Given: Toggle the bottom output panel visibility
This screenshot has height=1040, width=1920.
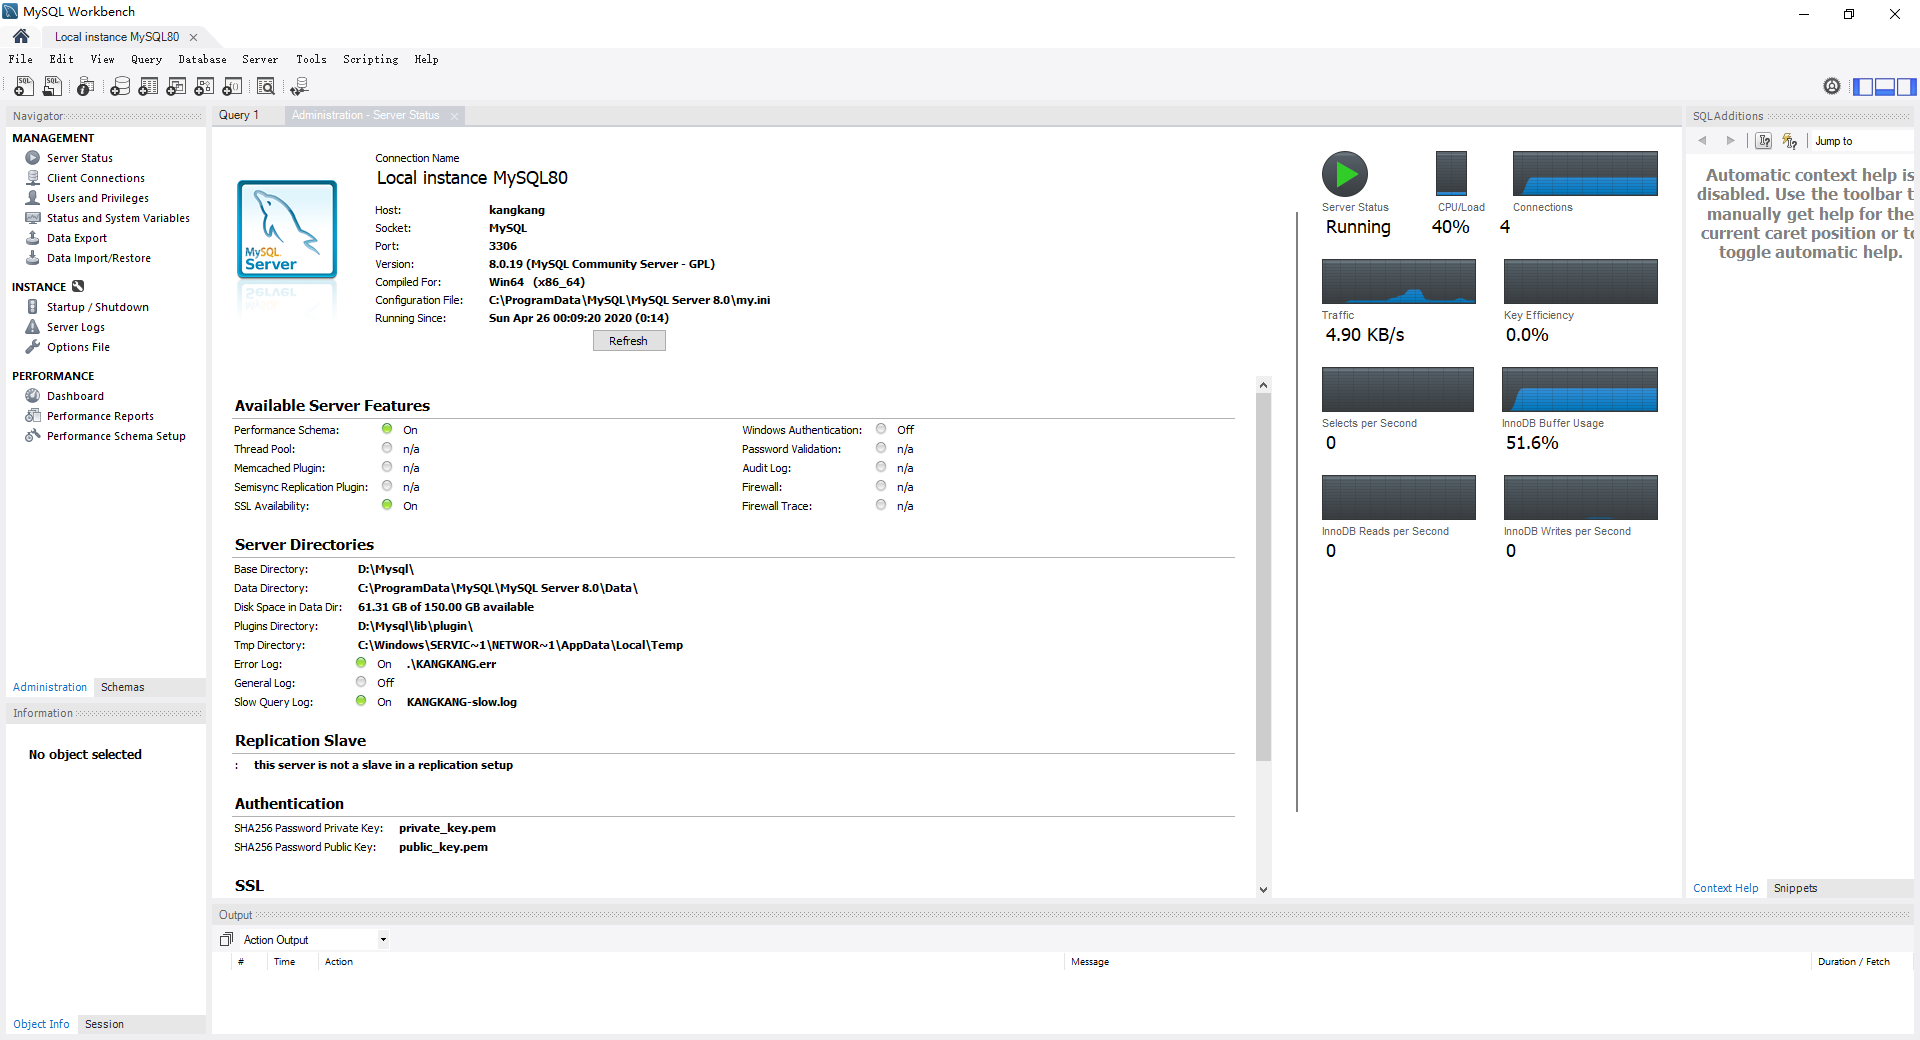Looking at the screenshot, I should (x=1885, y=87).
